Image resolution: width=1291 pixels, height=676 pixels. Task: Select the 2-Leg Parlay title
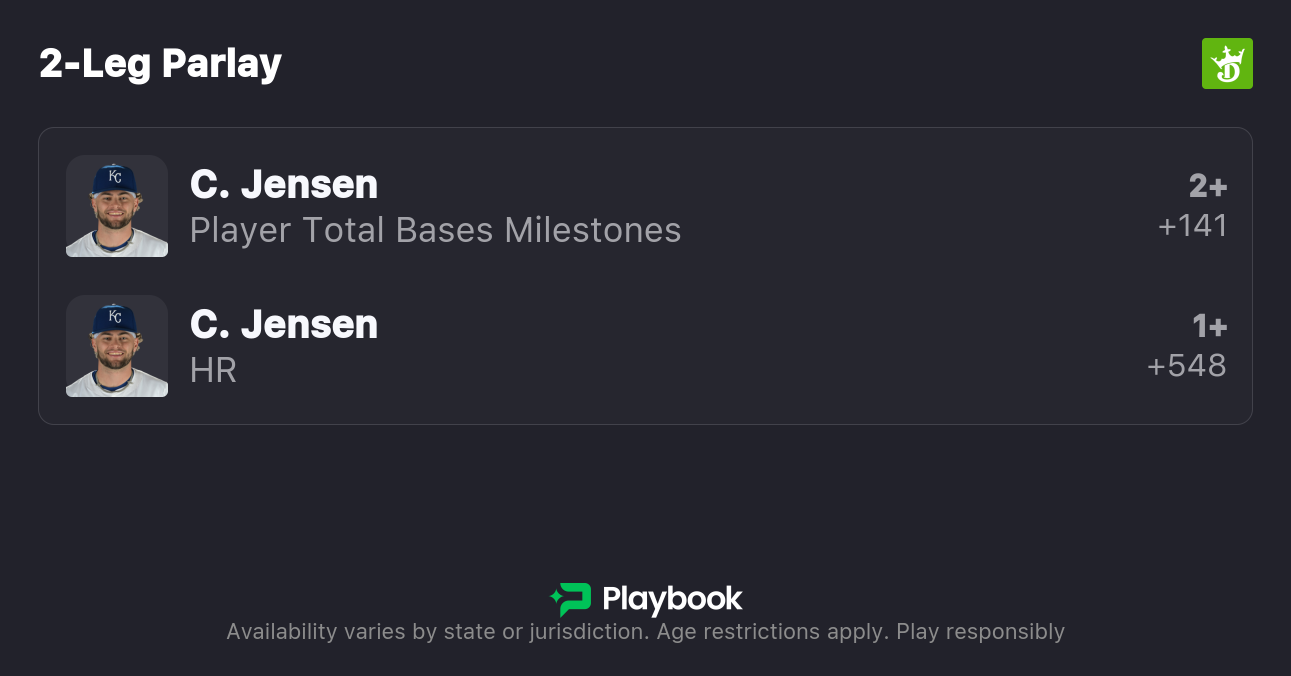tap(160, 64)
